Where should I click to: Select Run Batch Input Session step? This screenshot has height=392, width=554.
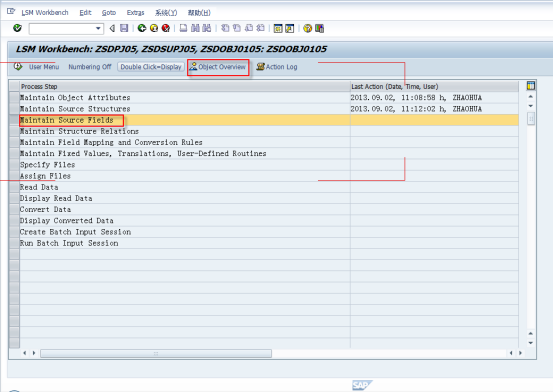point(184,243)
